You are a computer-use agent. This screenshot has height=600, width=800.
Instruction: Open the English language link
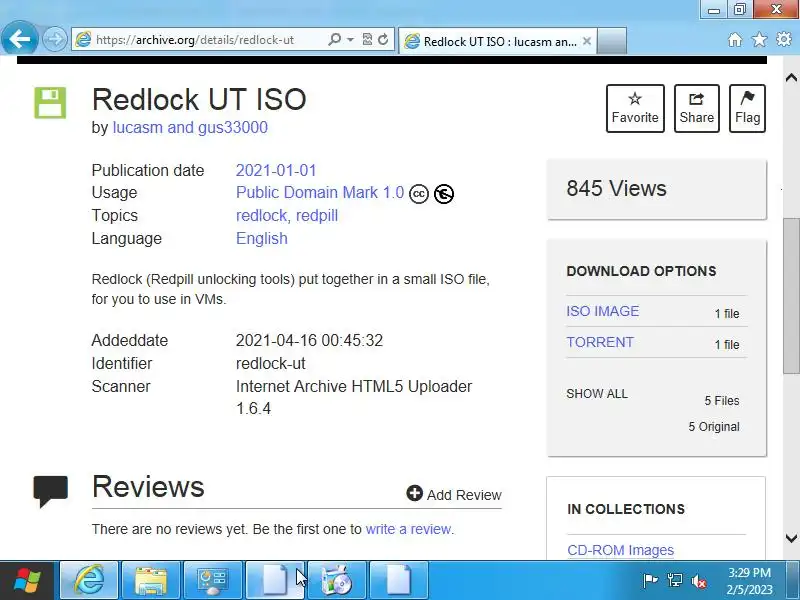[x=262, y=238]
